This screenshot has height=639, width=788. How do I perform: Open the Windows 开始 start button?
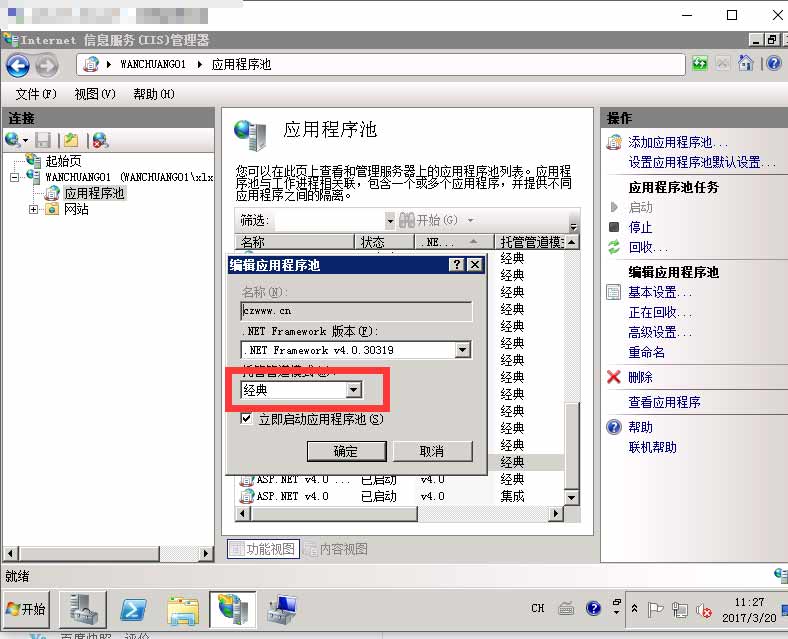click(26, 609)
